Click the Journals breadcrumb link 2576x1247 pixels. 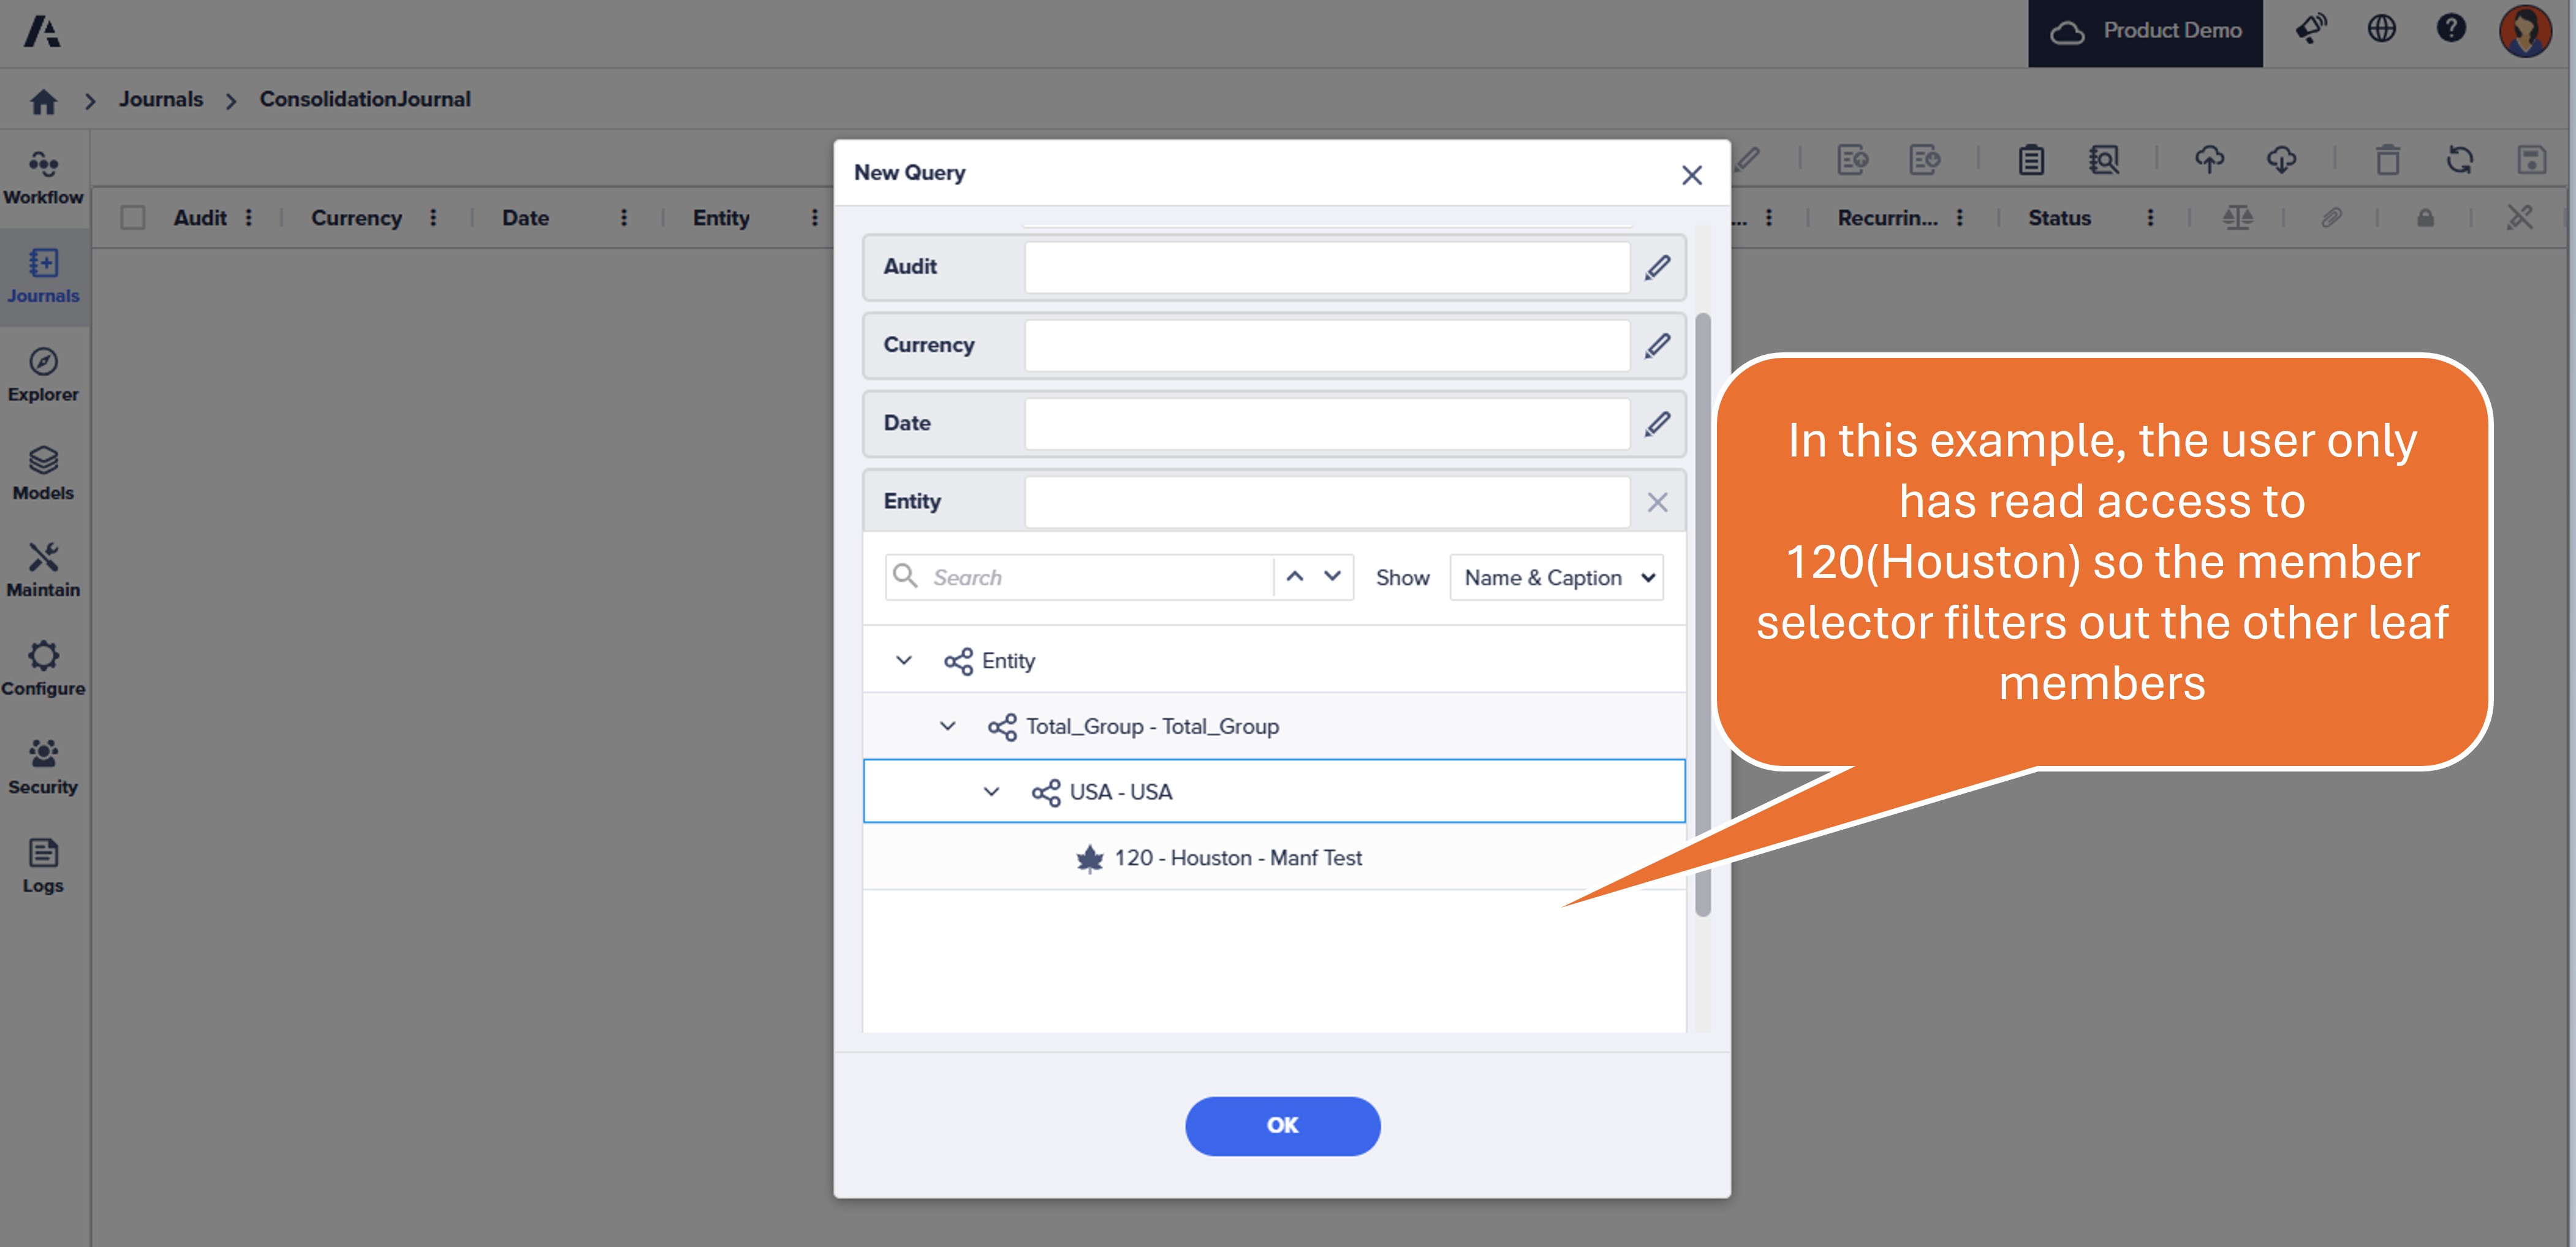coord(160,99)
